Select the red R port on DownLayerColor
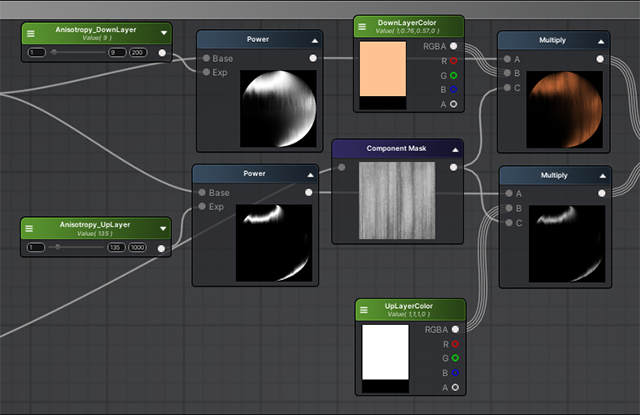 454,60
